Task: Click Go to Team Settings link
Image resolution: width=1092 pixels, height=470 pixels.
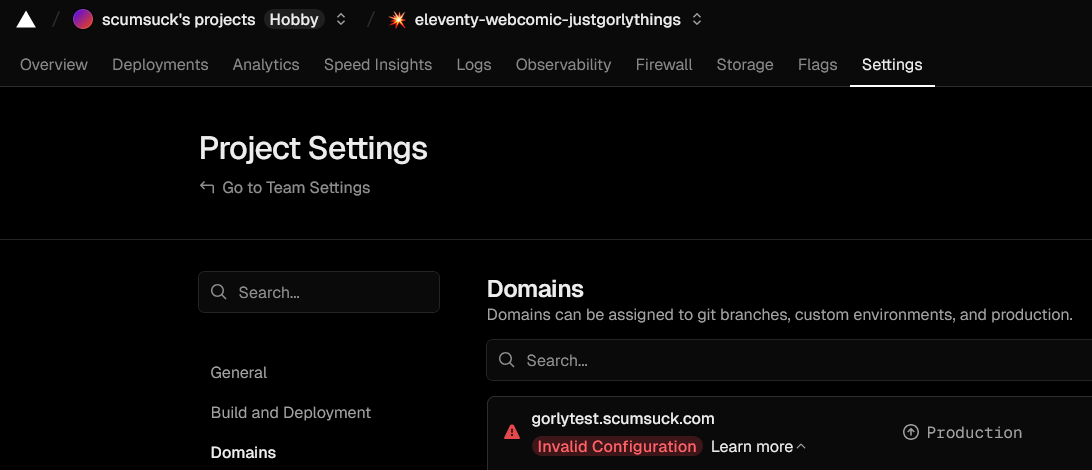Action: click(x=296, y=187)
